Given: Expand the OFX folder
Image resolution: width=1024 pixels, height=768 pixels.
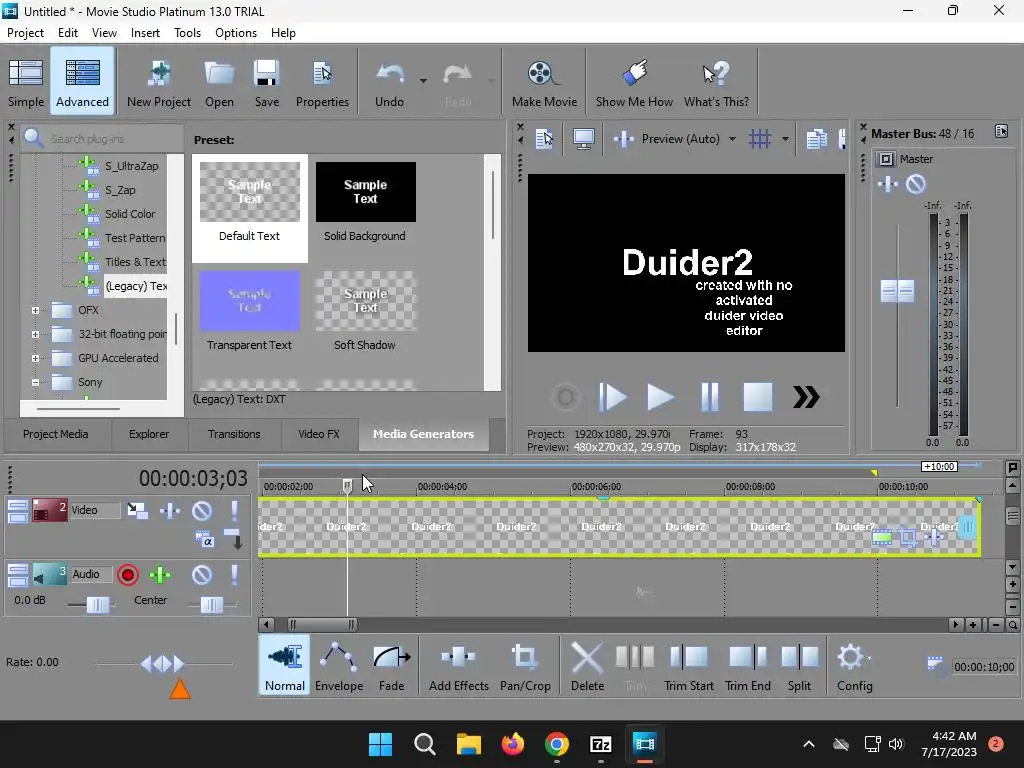Looking at the screenshot, I should [35, 310].
